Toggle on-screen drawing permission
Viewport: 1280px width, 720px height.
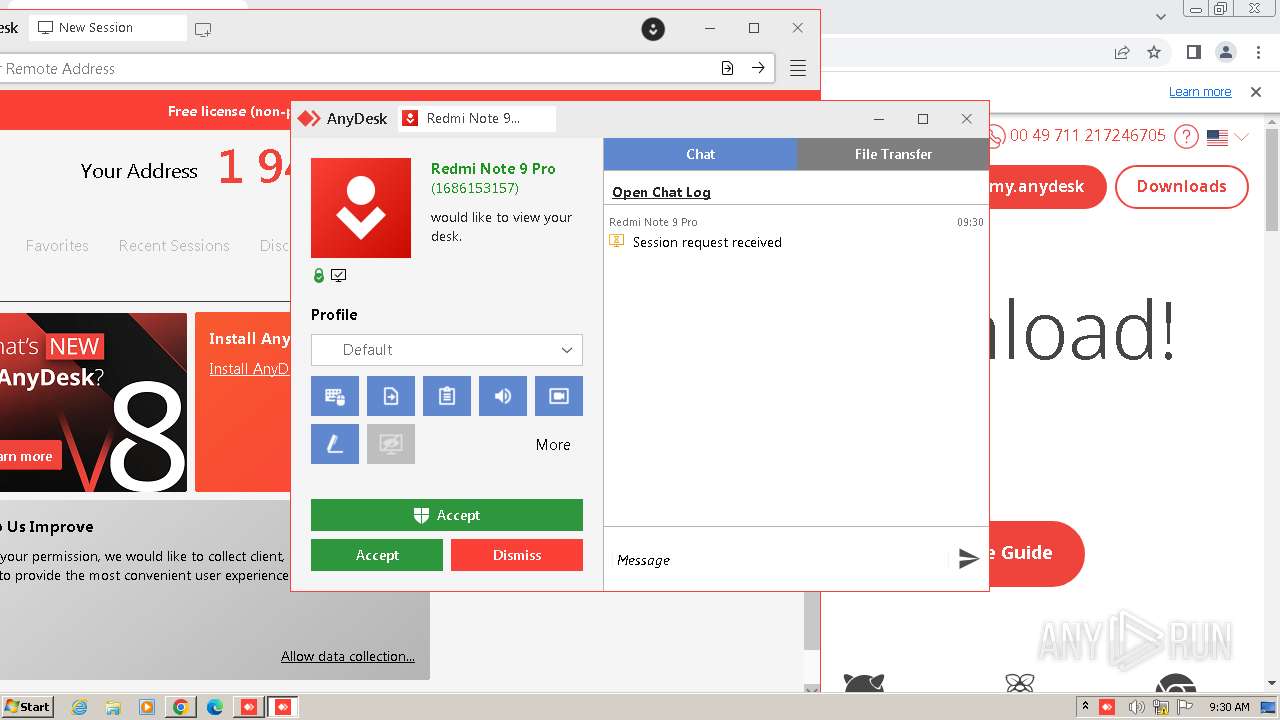coord(335,444)
